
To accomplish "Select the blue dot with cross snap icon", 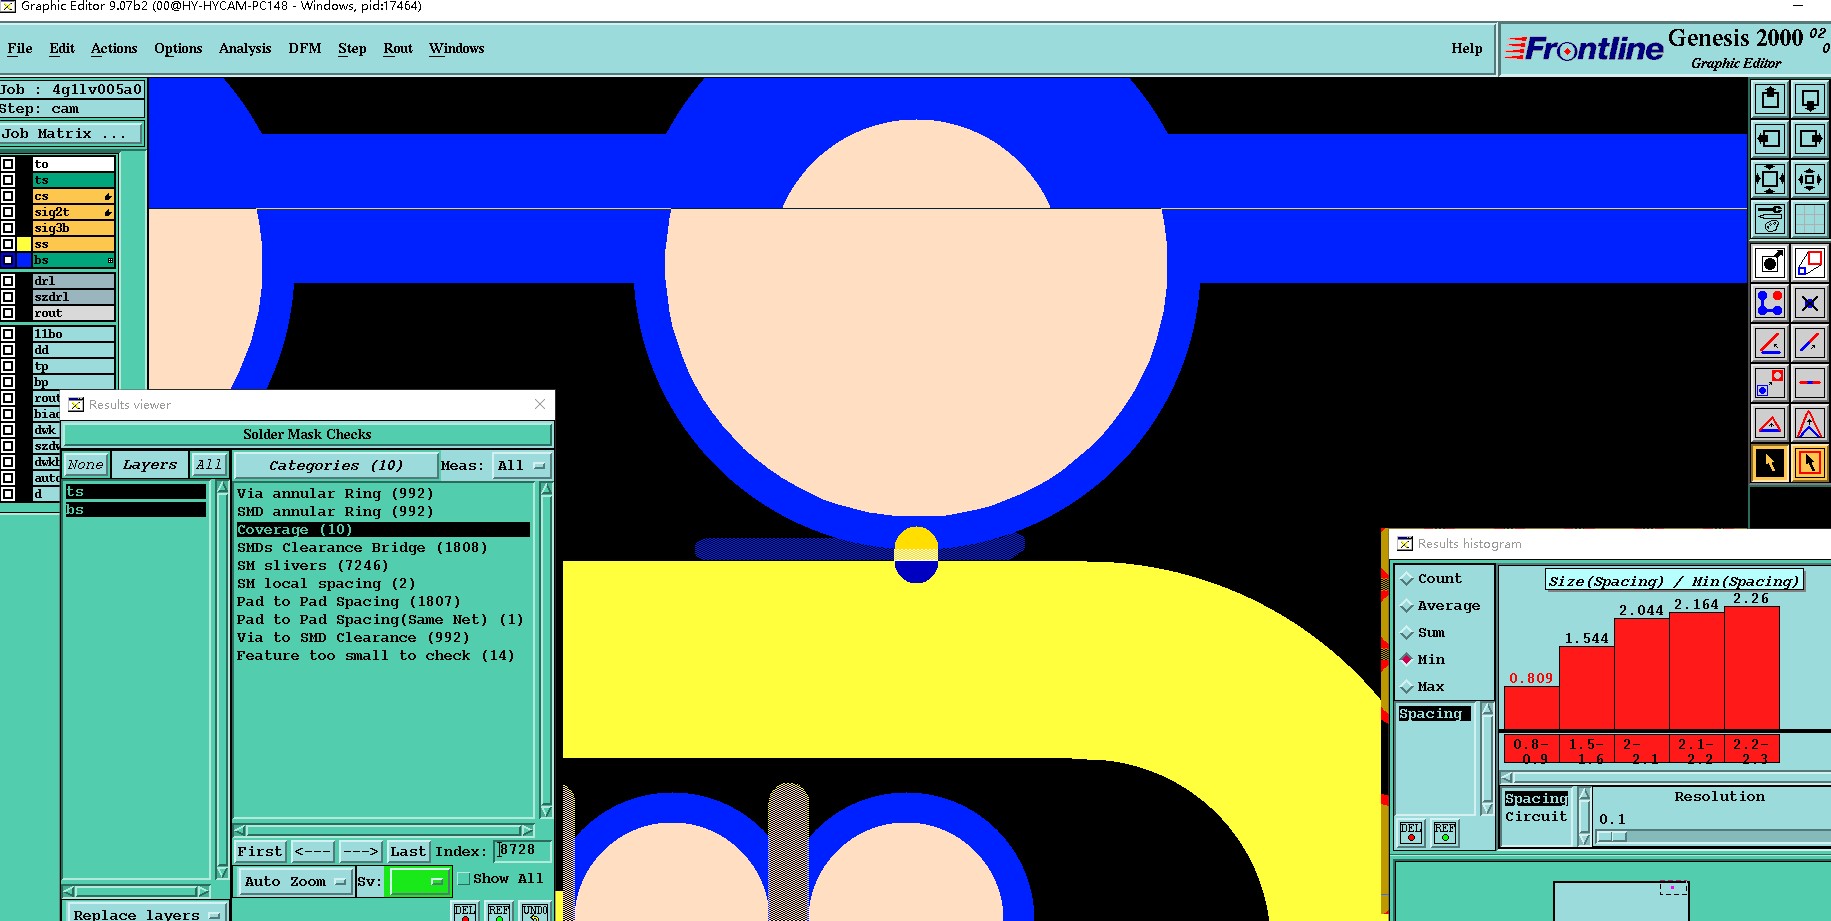I will click(1810, 302).
